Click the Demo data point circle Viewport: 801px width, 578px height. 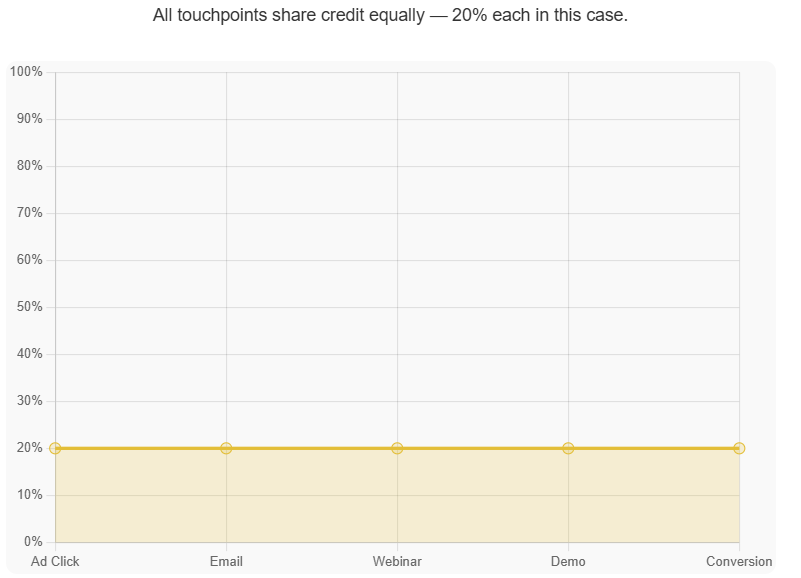point(568,448)
